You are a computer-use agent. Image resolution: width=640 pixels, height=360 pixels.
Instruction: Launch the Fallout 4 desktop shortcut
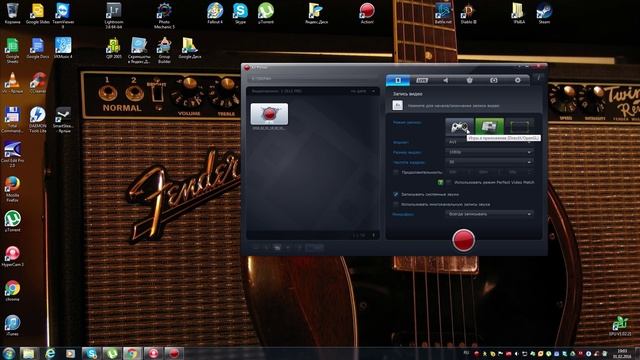pos(215,13)
